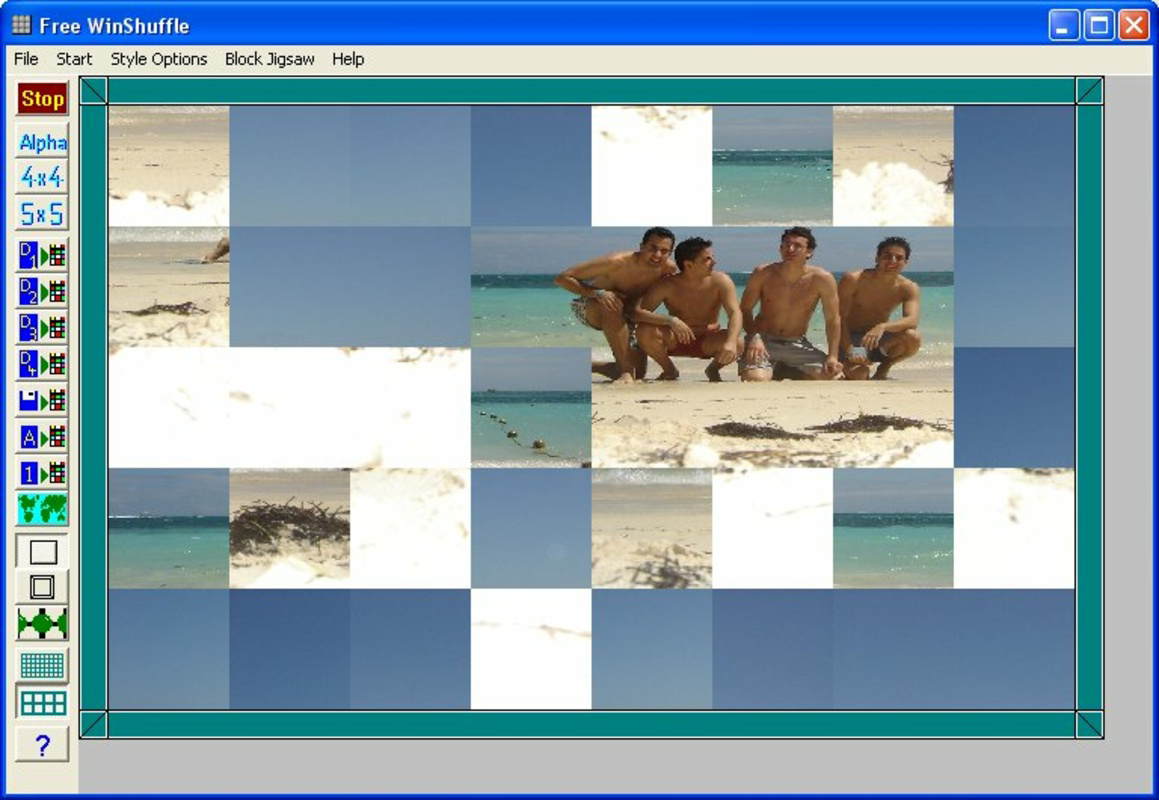Select the double square frame style

[42, 588]
